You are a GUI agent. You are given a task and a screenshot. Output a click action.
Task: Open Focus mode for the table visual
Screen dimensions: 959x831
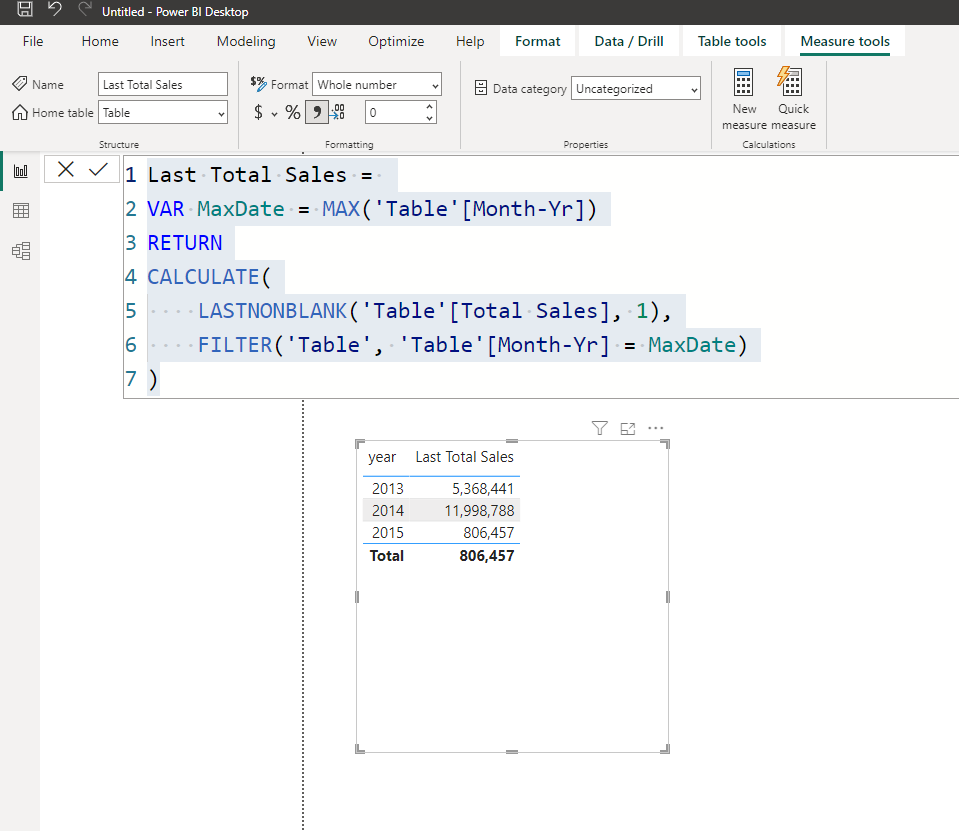click(628, 428)
